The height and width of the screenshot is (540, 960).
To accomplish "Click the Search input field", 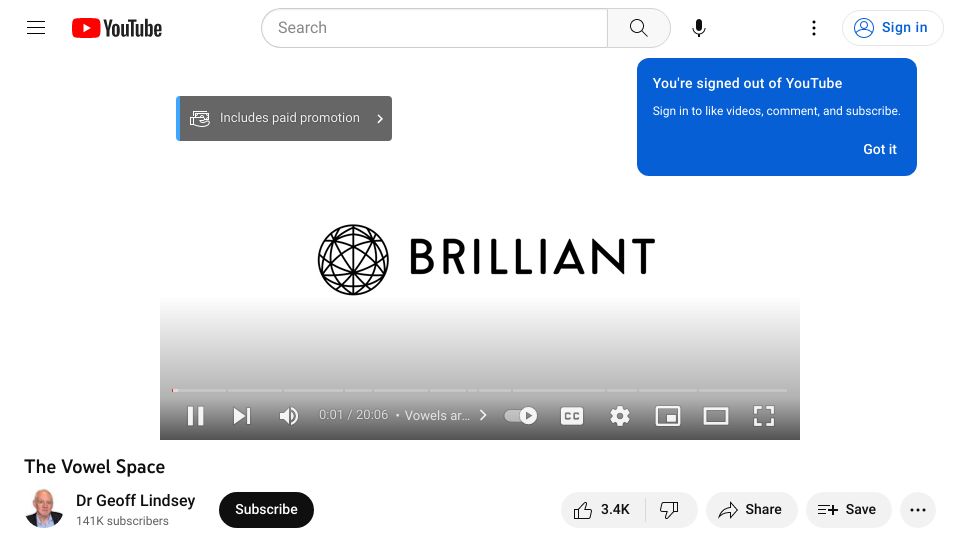I will pyautogui.click(x=434, y=28).
